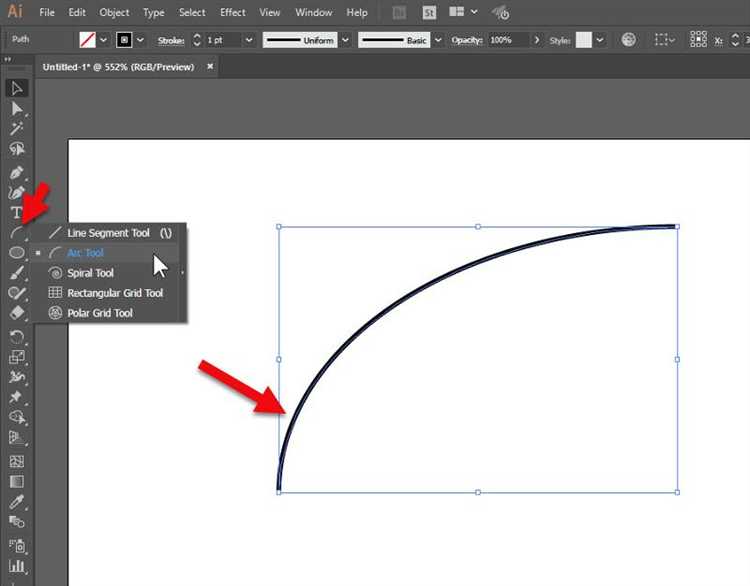Close the Untitled-1 document tab
Image resolution: width=750 pixels, height=586 pixels.
click(210, 66)
